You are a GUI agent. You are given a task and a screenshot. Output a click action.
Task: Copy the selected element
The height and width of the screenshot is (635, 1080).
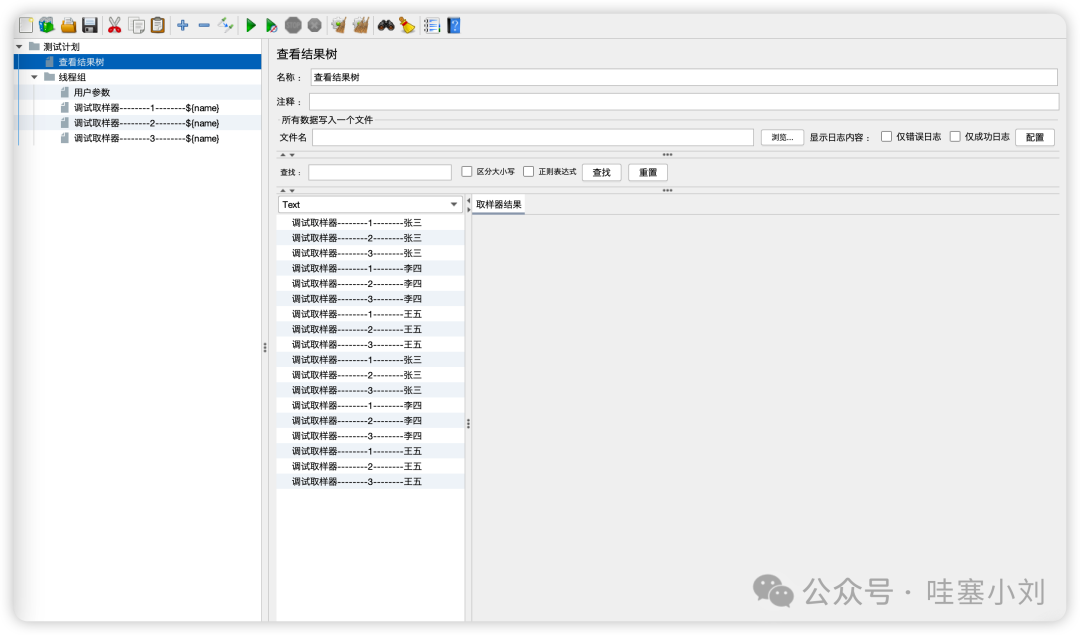coord(136,25)
